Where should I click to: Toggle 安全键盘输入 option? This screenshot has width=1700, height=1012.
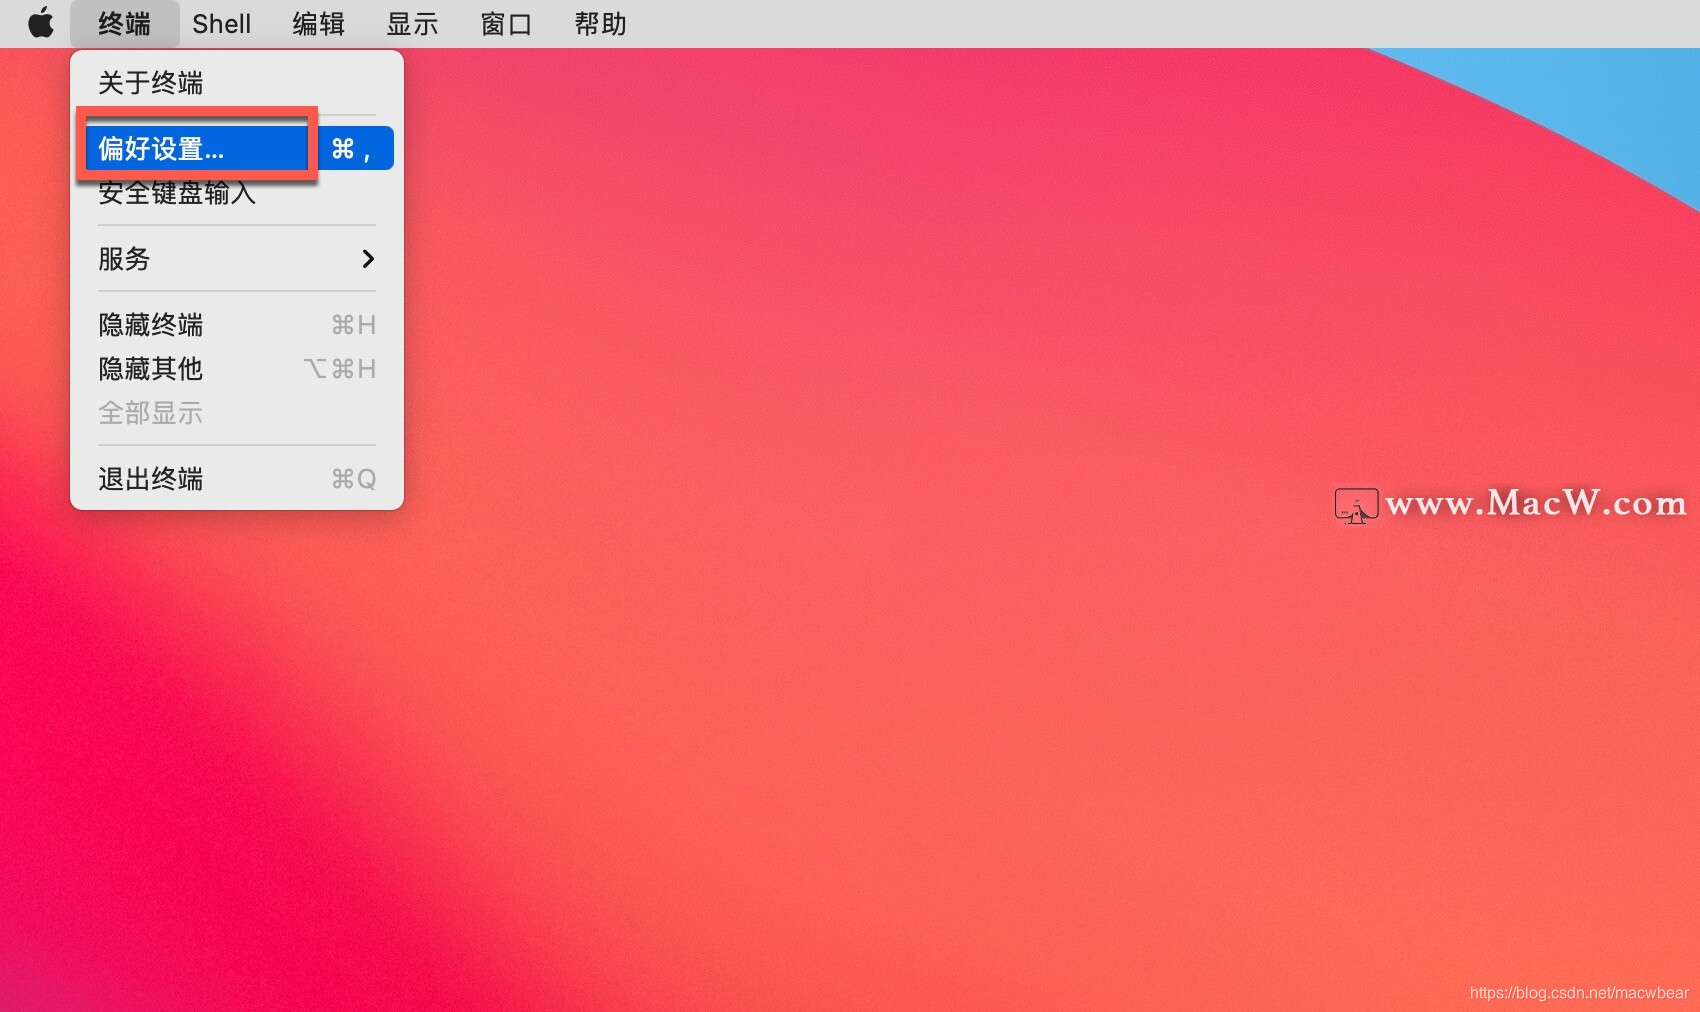click(x=237, y=193)
